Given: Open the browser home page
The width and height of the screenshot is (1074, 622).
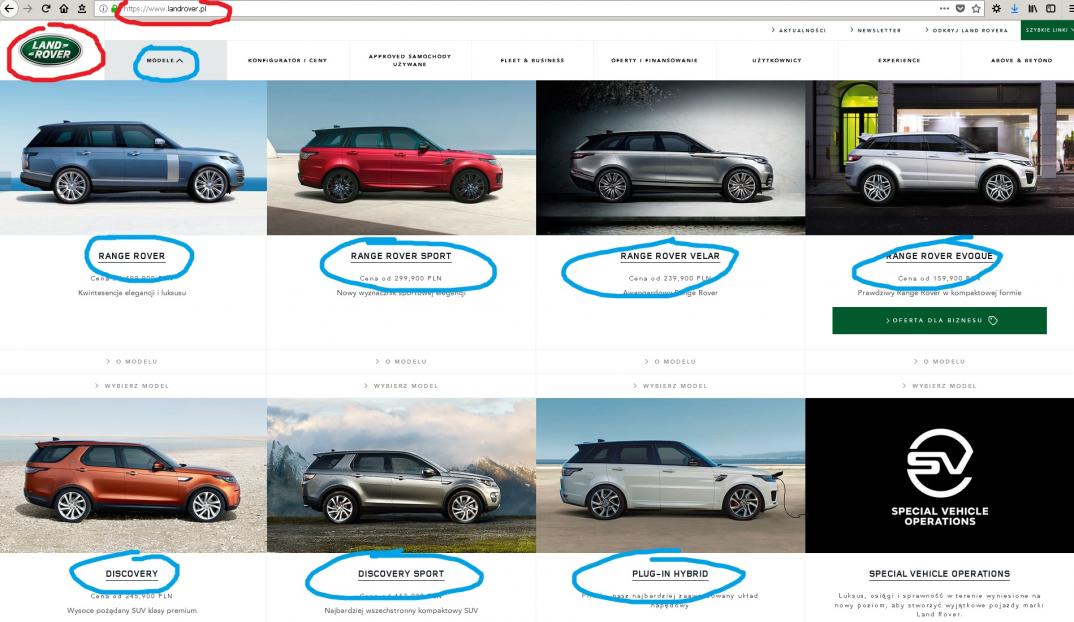Looking at the screenshot, I should 64,8.
